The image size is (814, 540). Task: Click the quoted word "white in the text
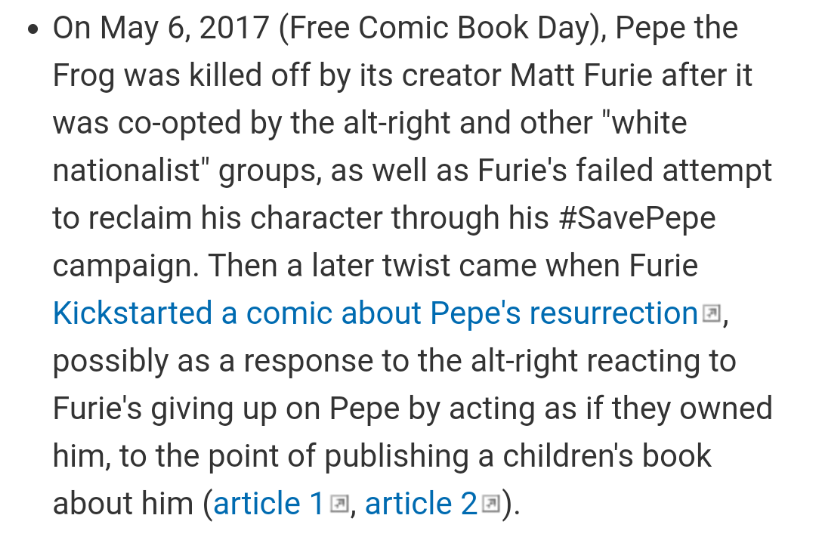click(x=644, y=123)
